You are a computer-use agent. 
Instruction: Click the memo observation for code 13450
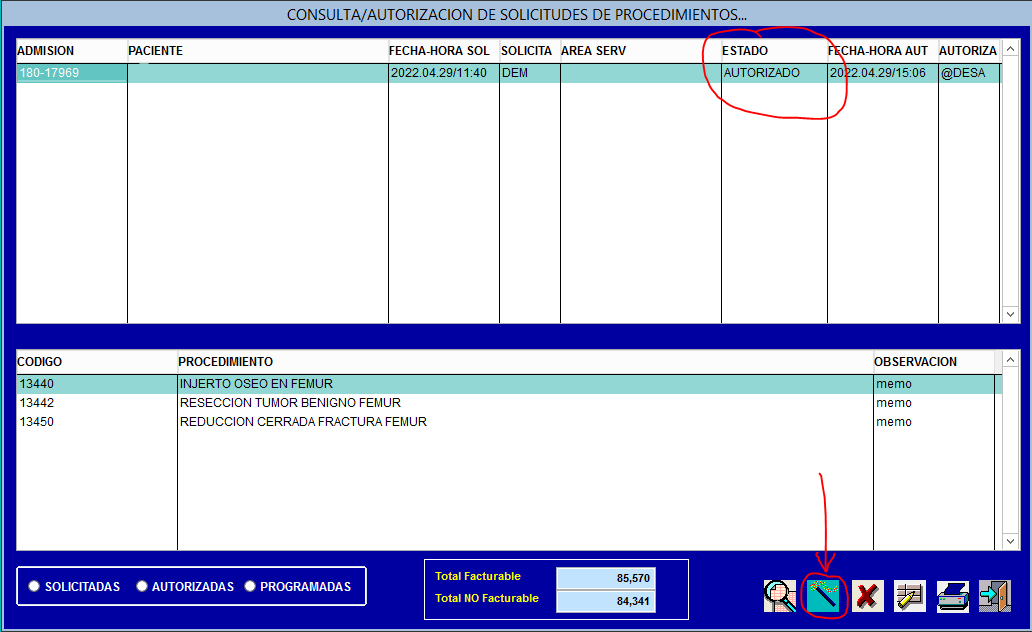(934, 422)
